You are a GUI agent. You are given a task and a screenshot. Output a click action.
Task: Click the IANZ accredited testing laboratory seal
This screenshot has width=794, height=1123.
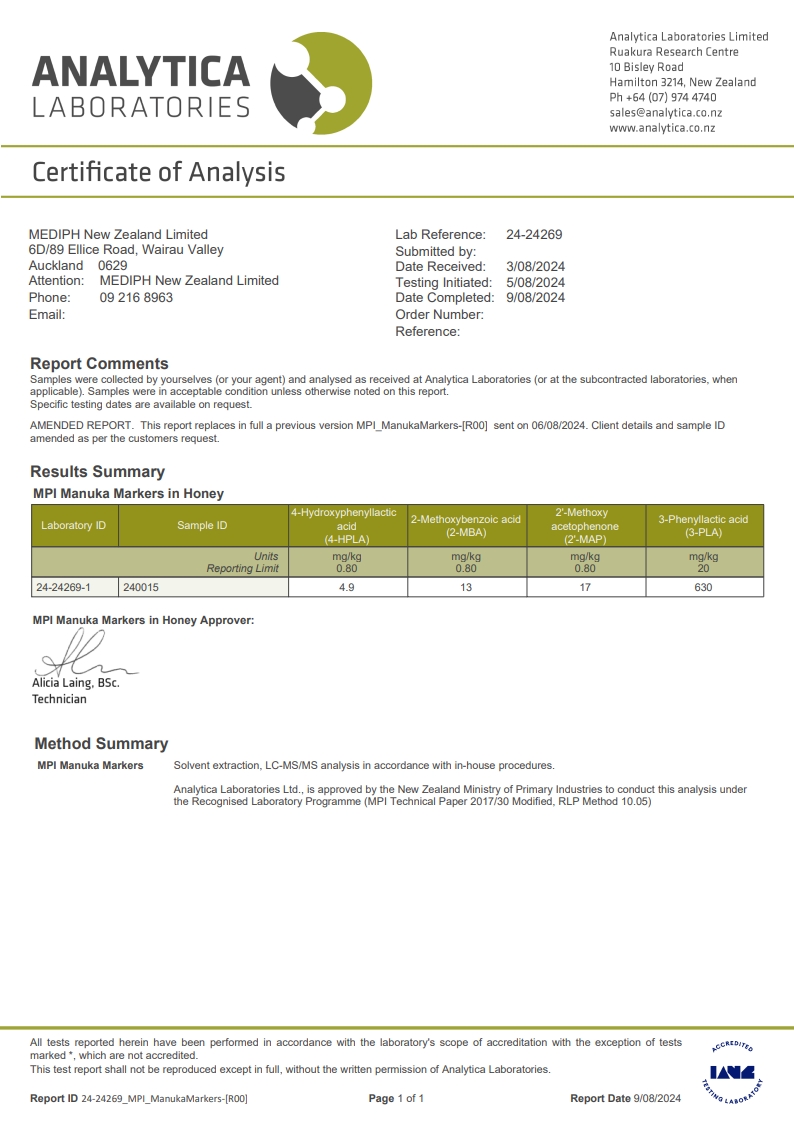click(x=732, y=1071)
